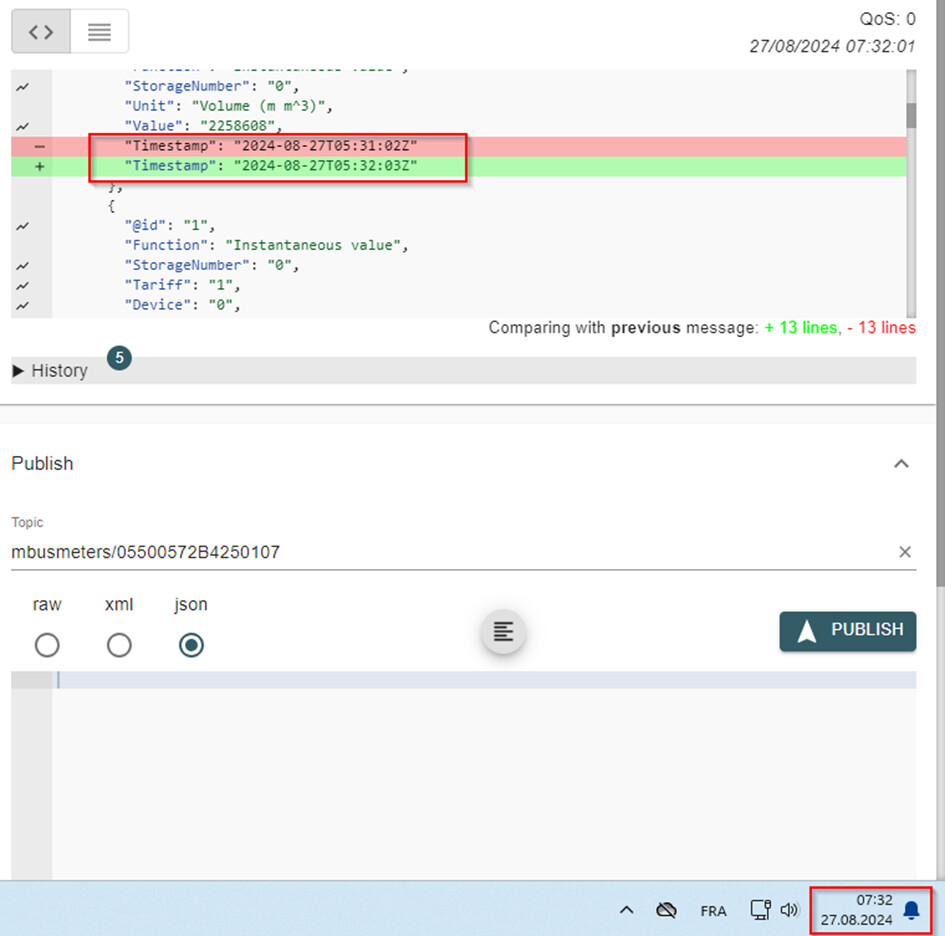
Task: Select the xml payload format
Action: (119, 645)
